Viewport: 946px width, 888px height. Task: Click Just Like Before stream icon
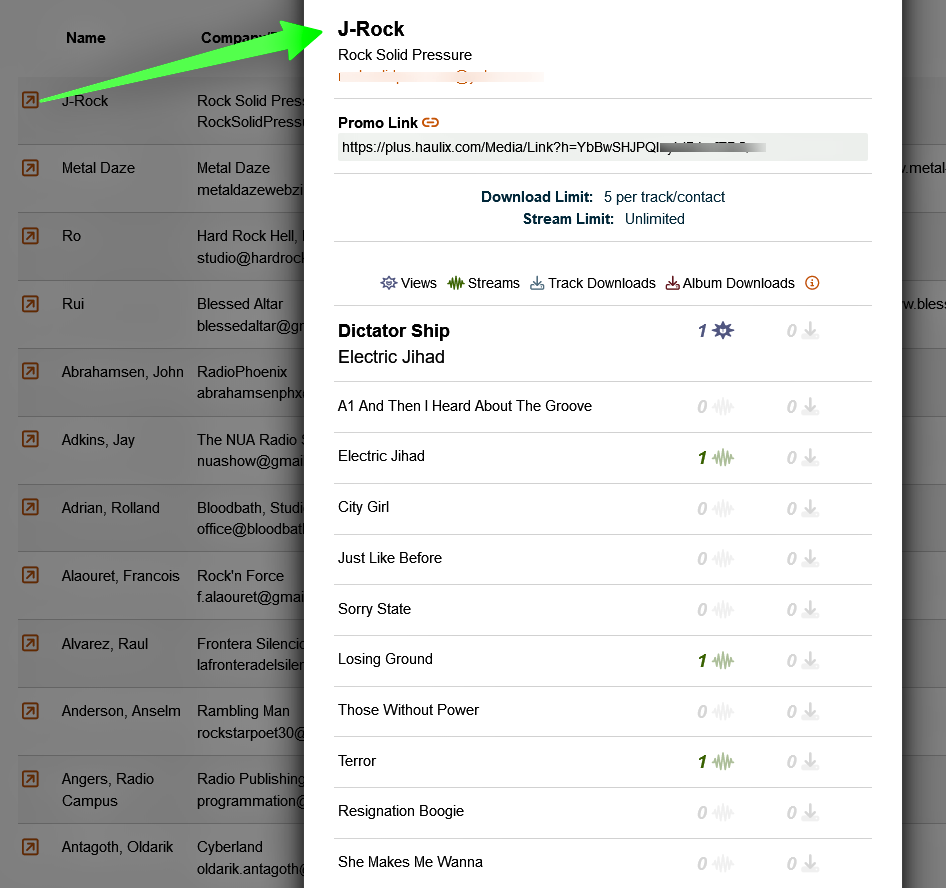click(x=723, y=559)
